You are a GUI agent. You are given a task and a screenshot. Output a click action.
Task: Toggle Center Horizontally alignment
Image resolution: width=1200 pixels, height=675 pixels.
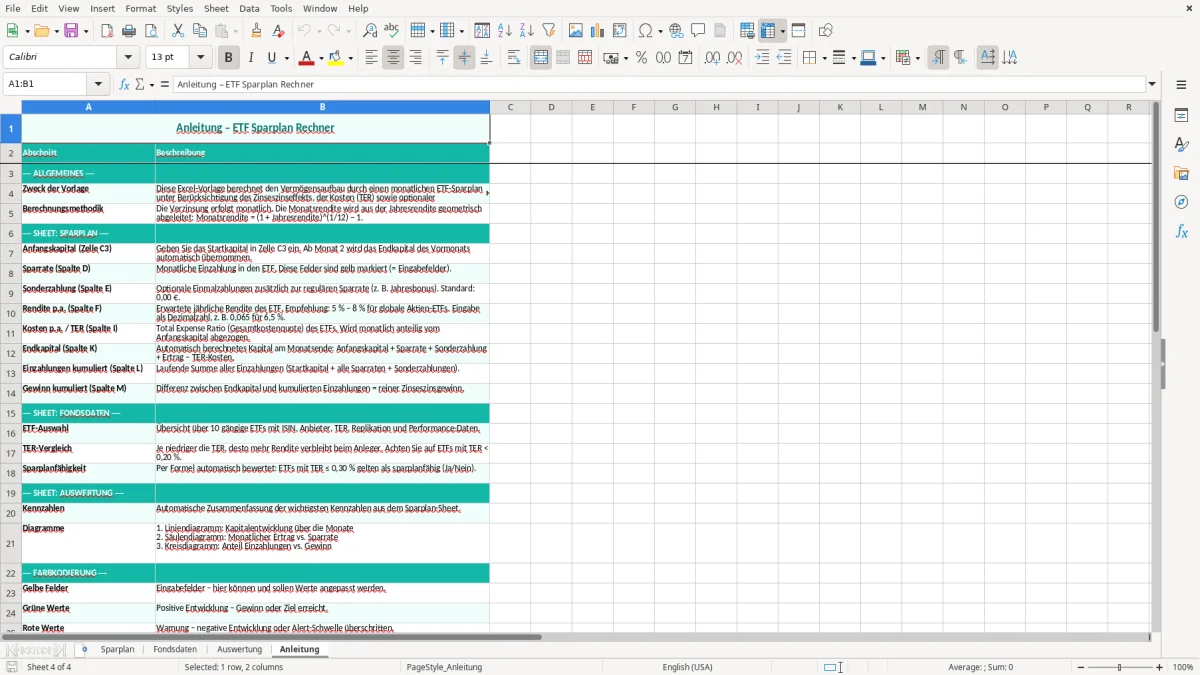[393, 58]
